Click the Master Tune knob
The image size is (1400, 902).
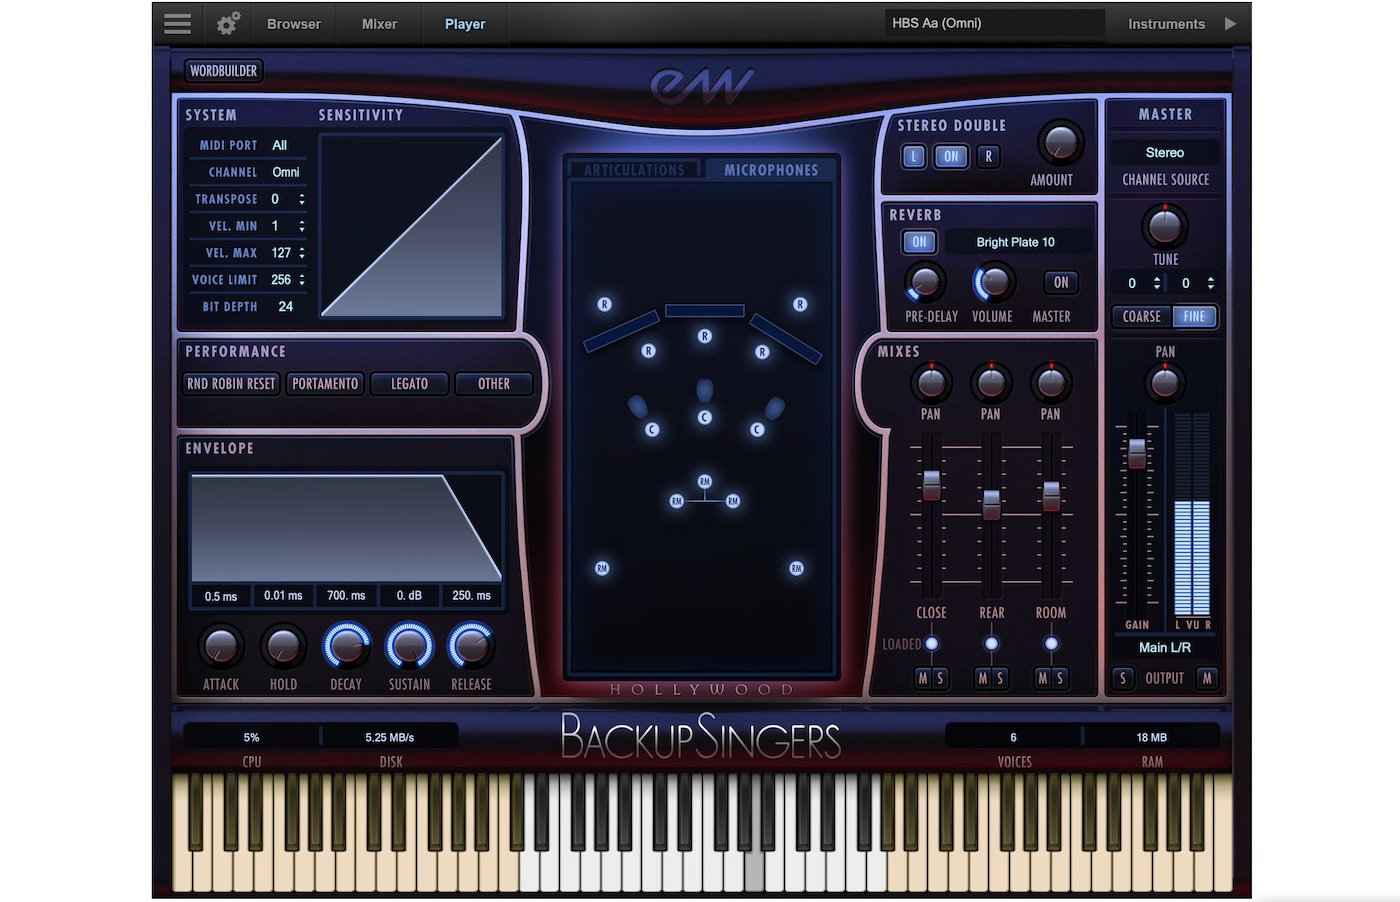coord(1165,226)
